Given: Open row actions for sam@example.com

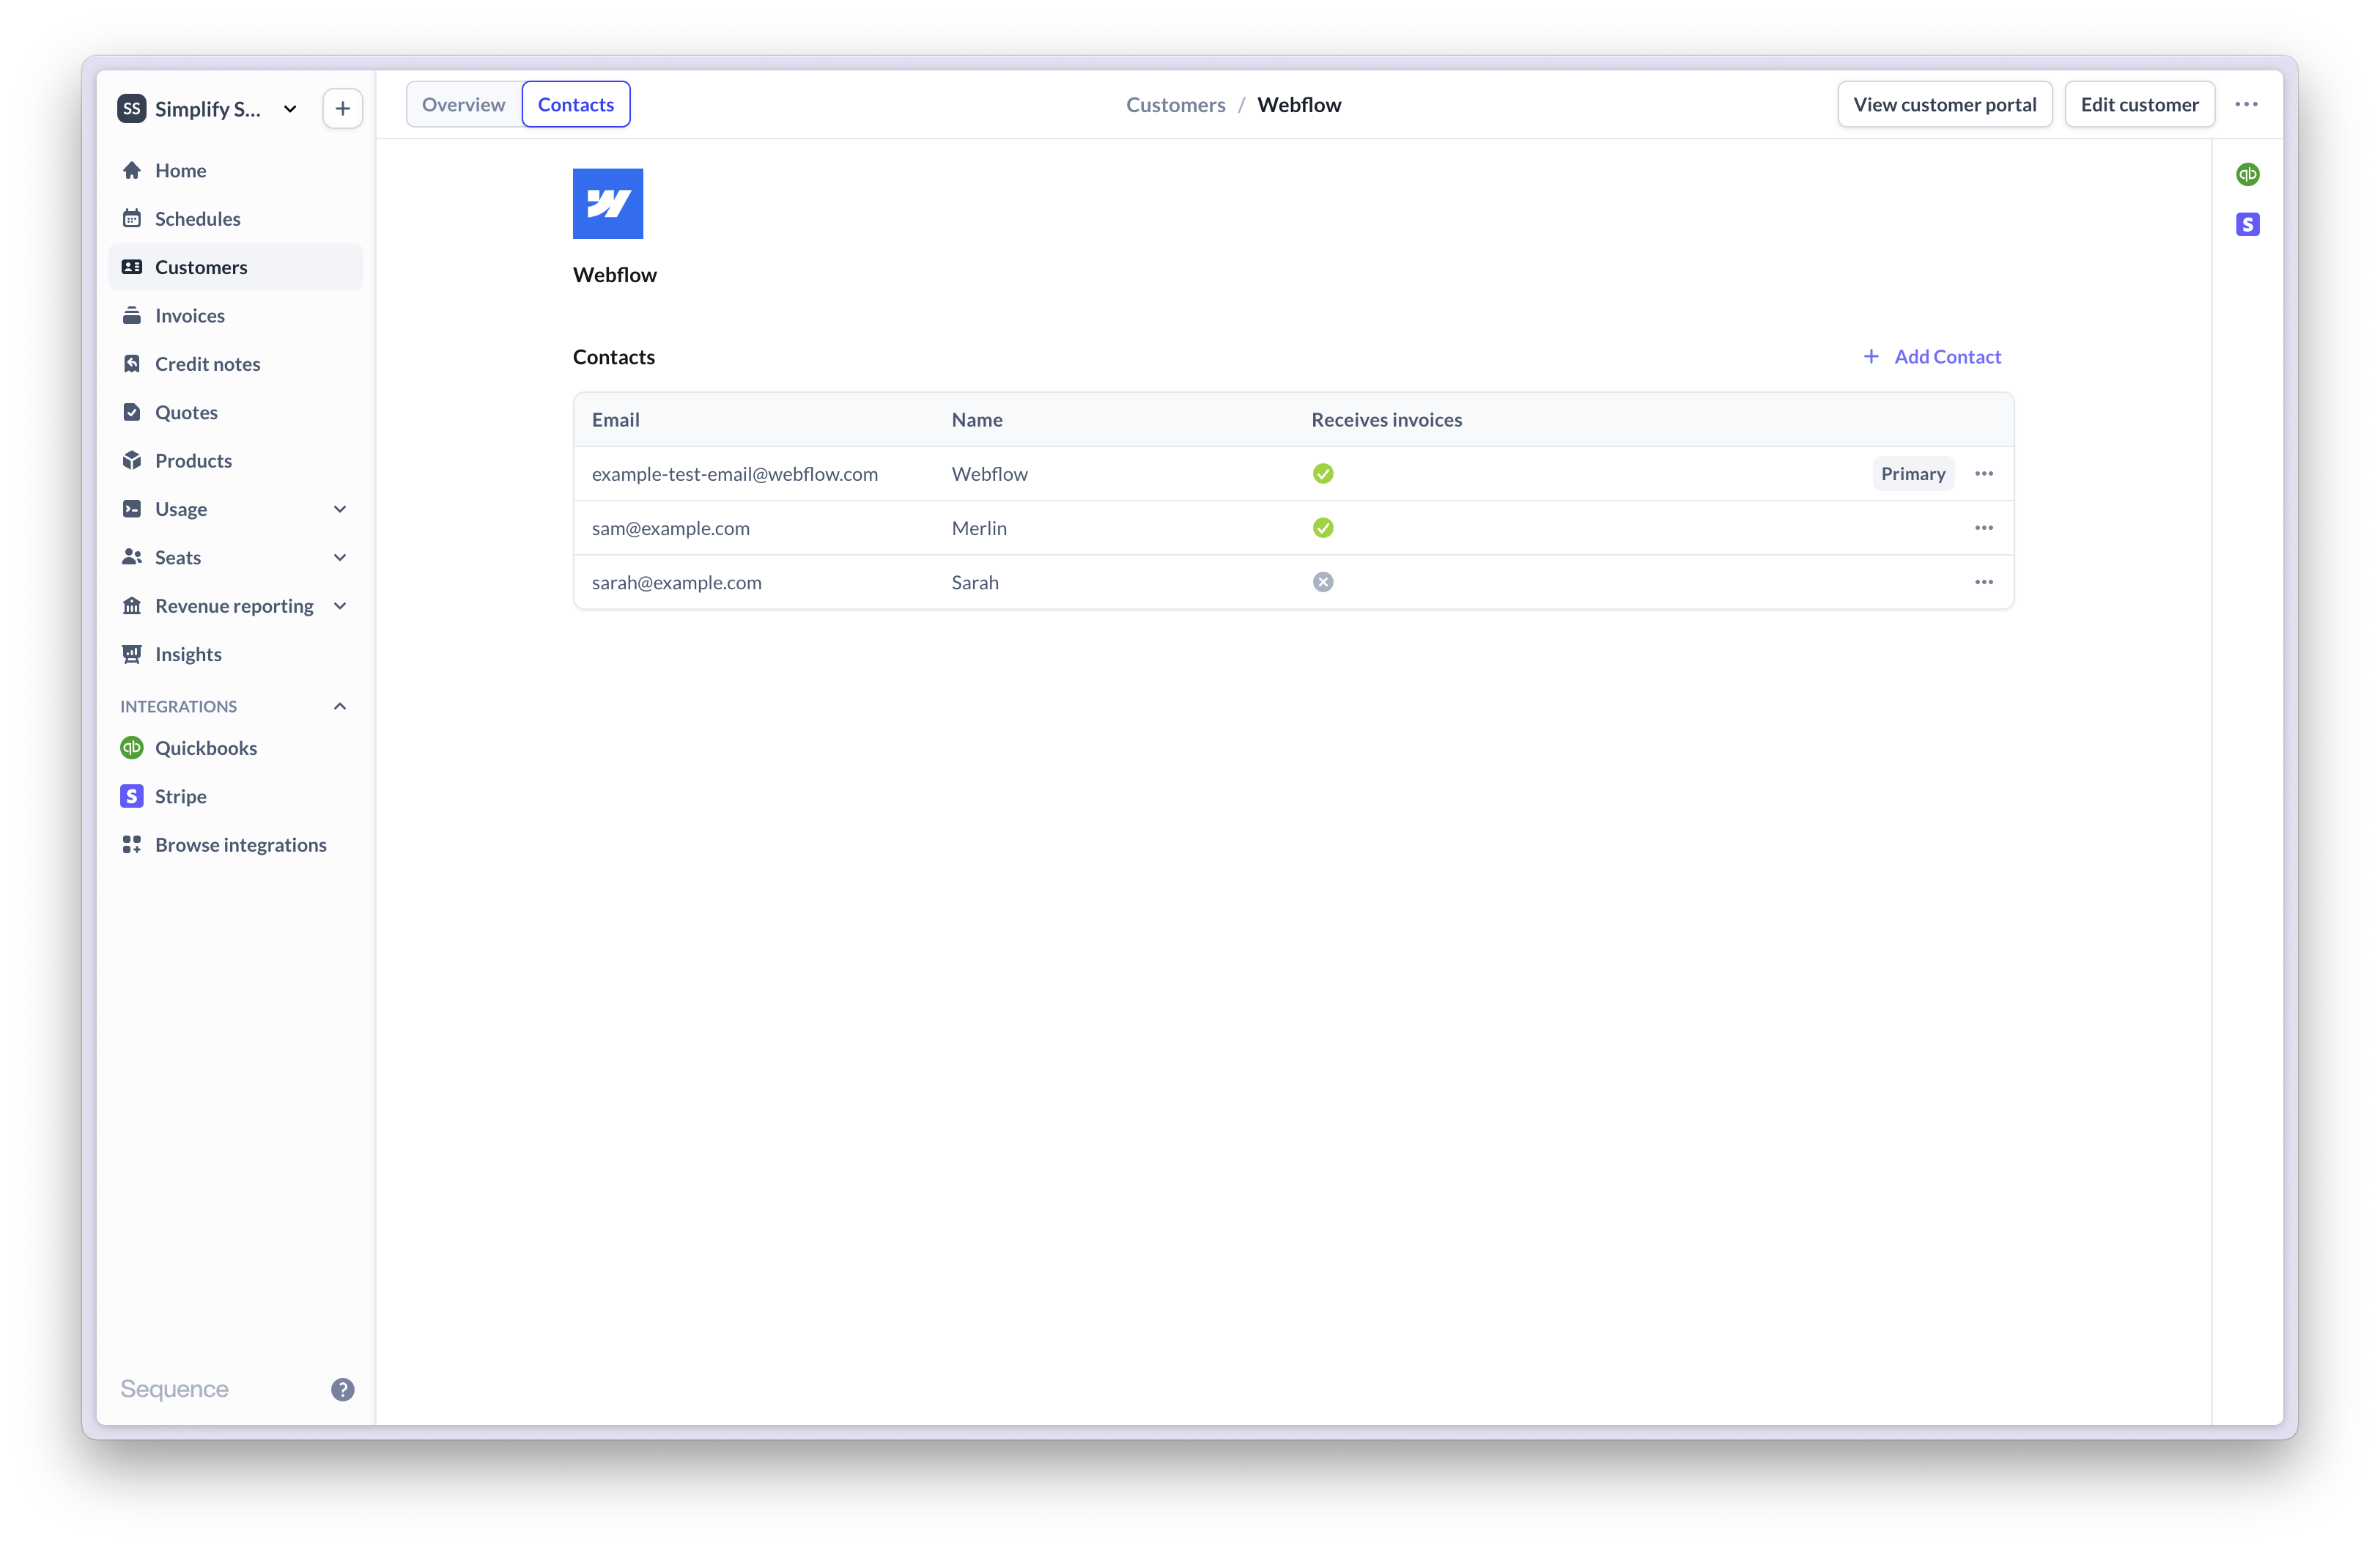Looking at the screenshot, I should (x=1984, y=528).
